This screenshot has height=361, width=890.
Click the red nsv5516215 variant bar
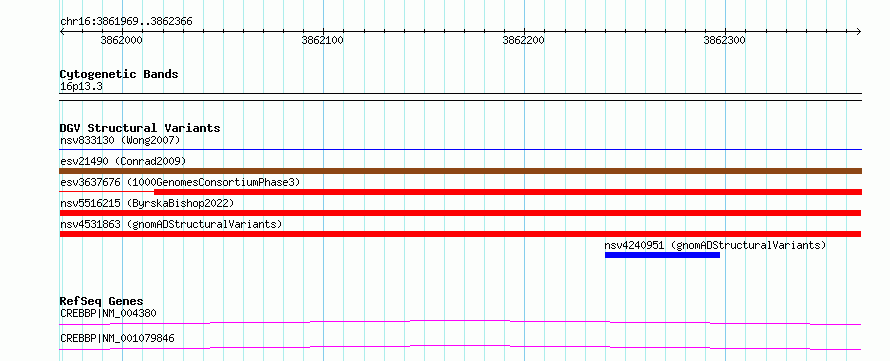click(x=460, y=213)
